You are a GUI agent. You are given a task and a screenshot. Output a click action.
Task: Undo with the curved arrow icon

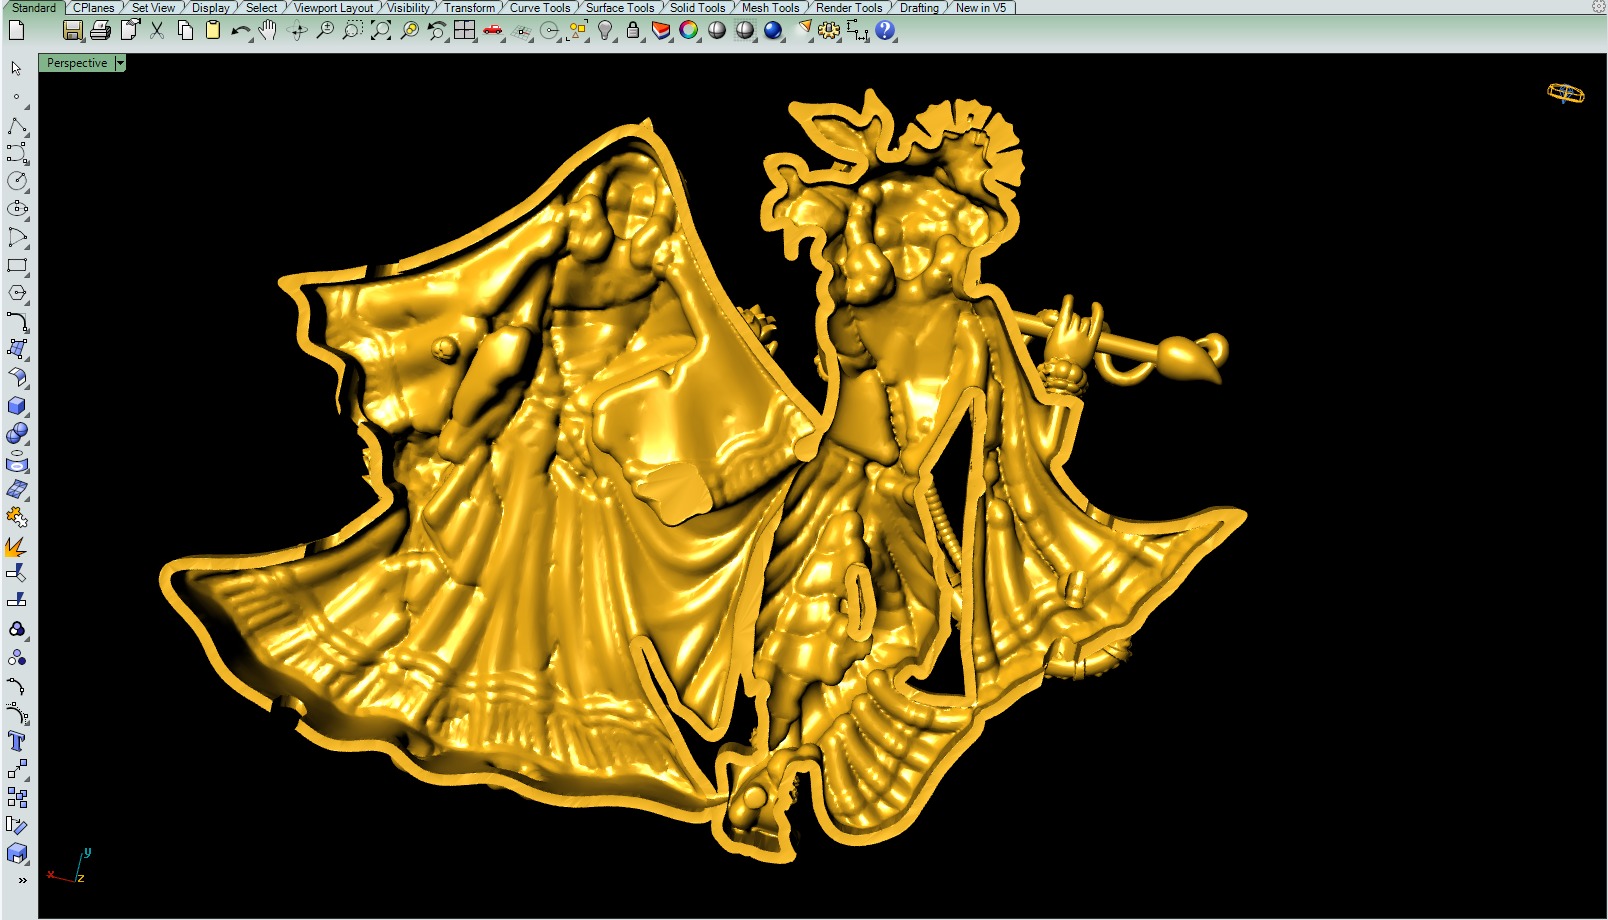click(240, 31)
